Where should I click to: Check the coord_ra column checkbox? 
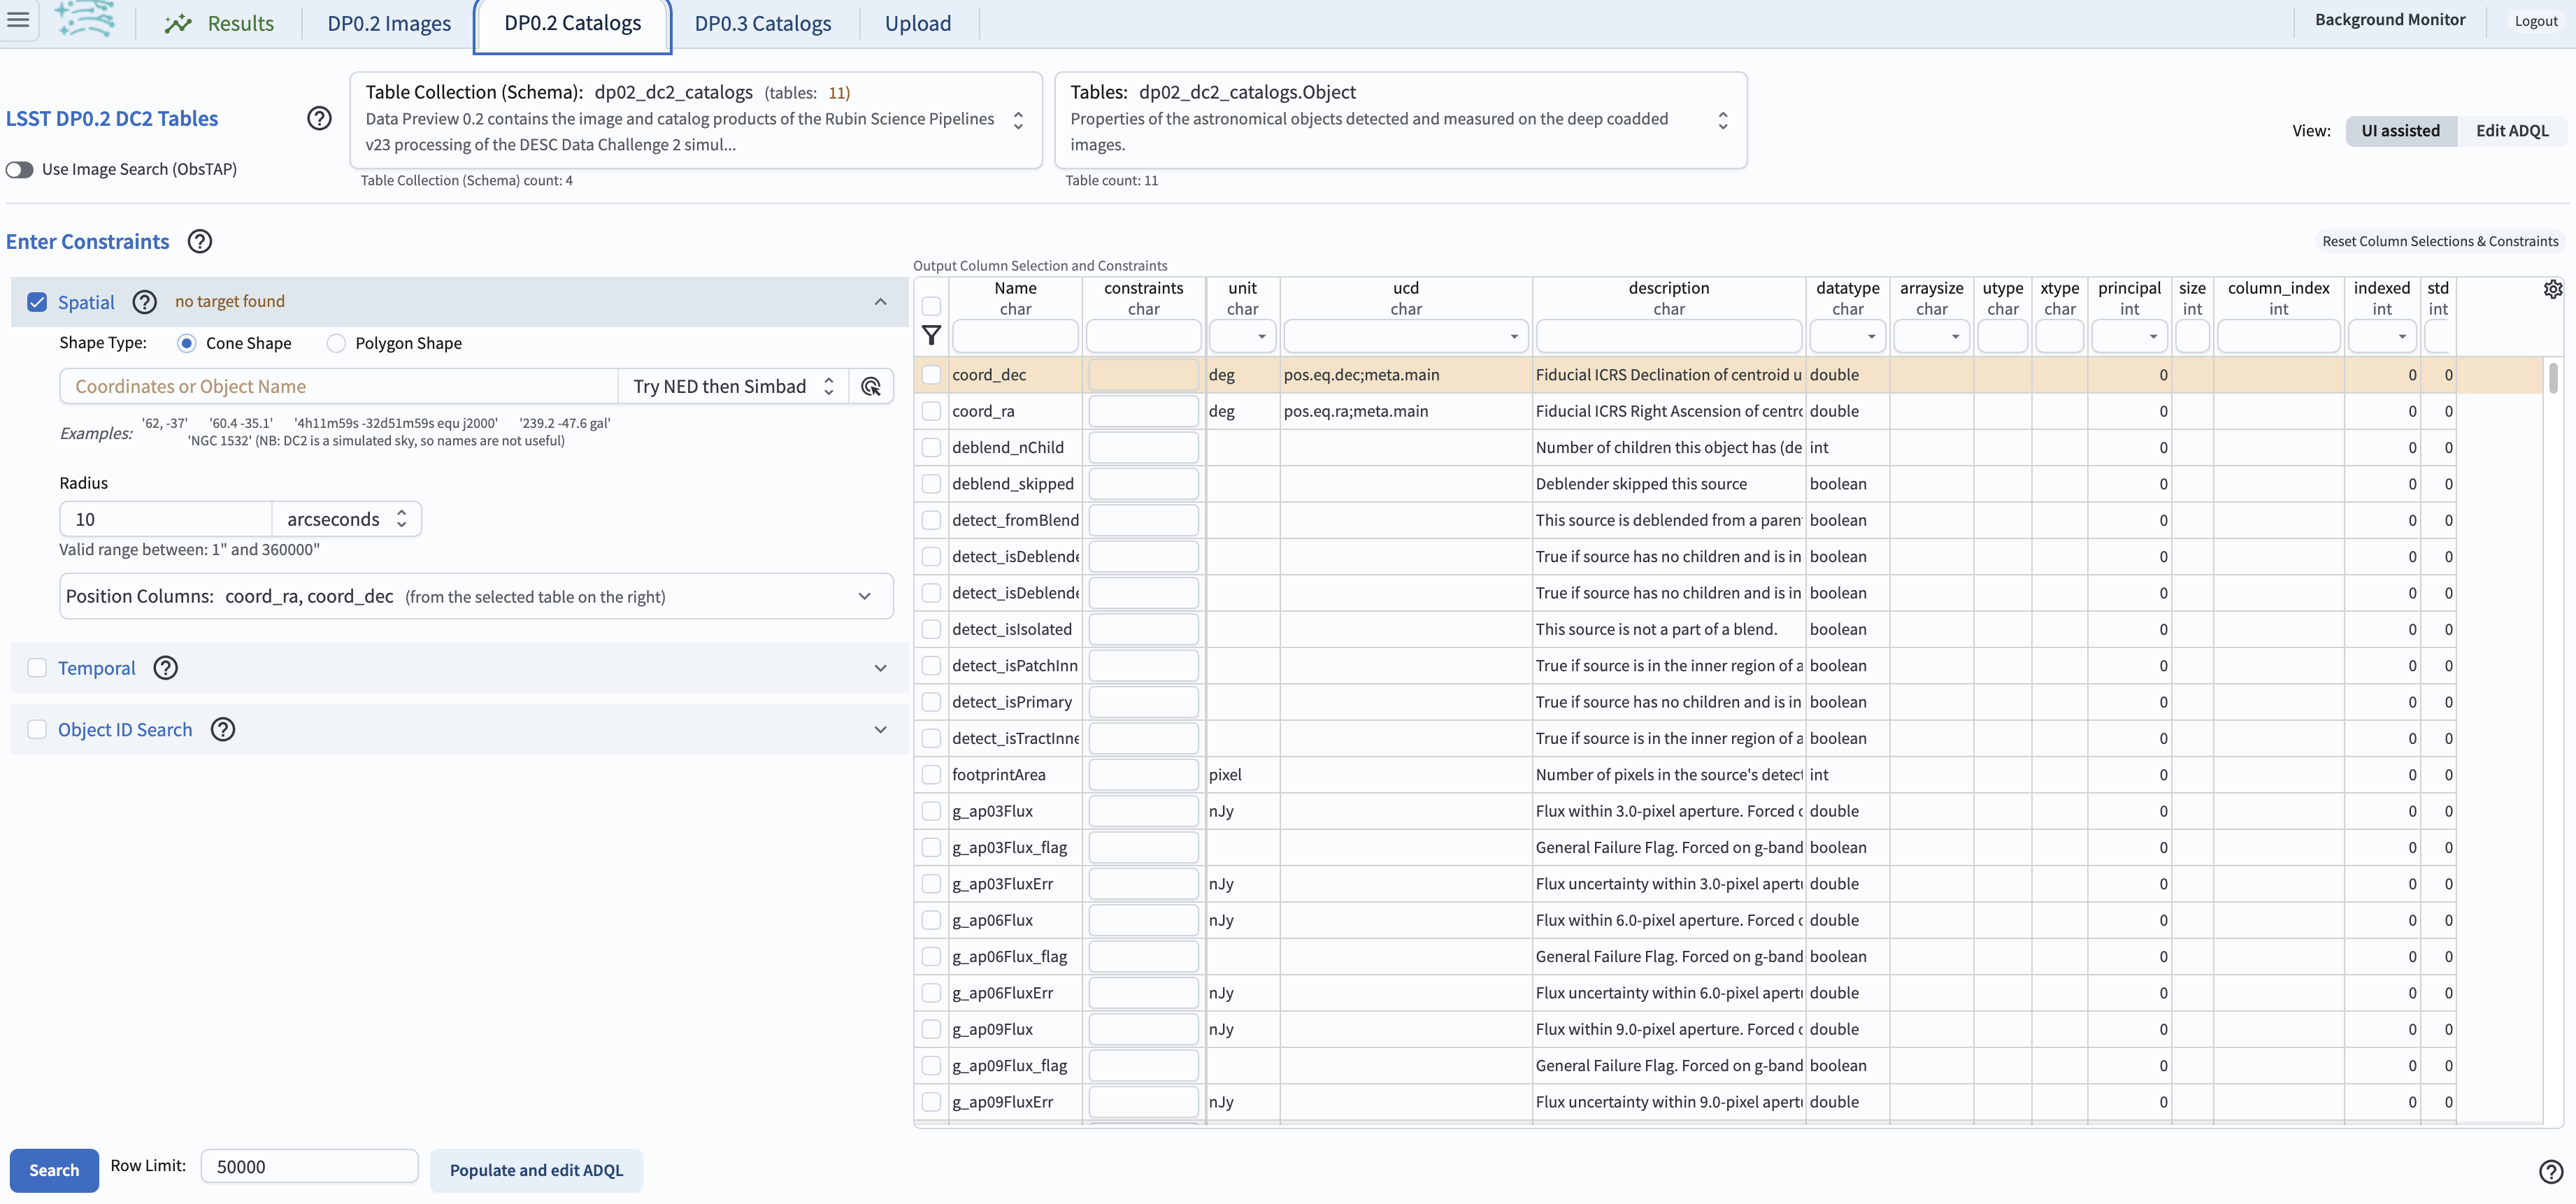click(931, 411)
